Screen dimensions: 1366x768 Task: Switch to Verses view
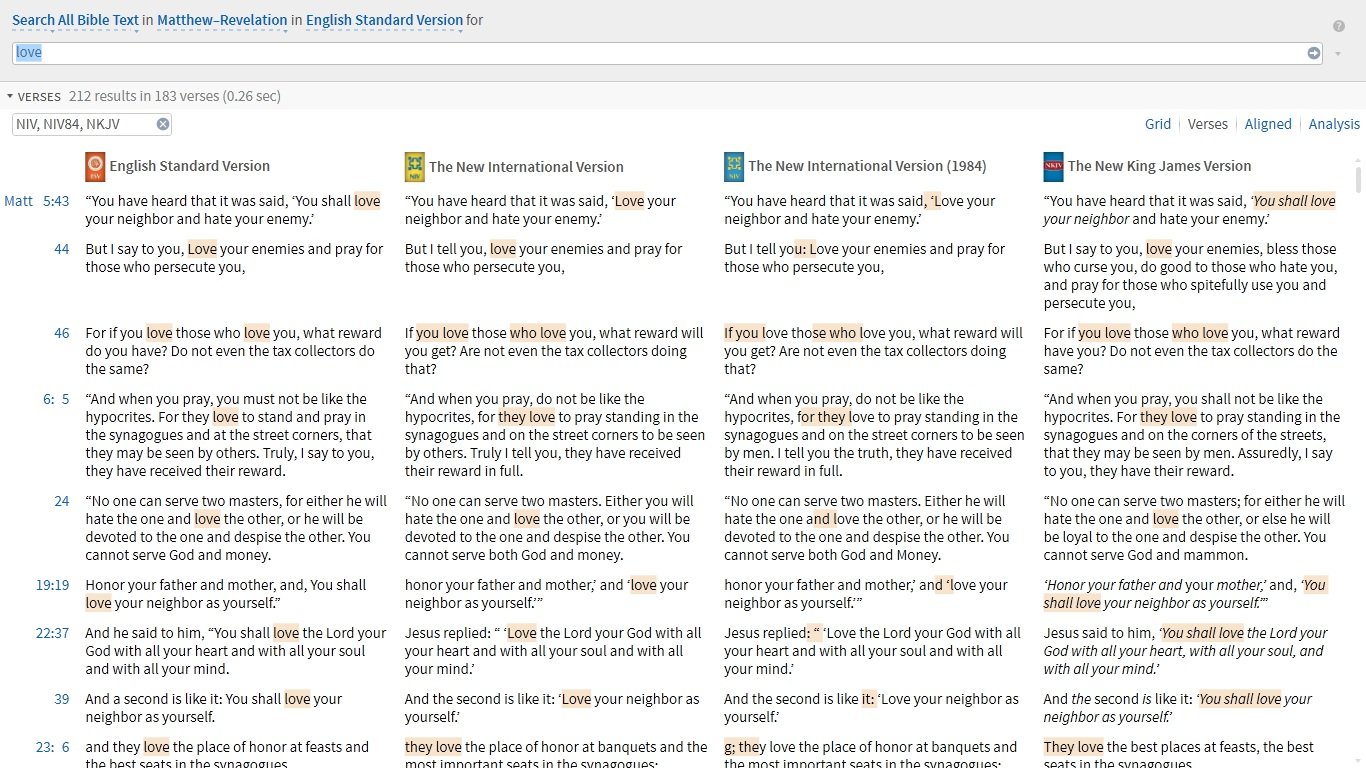(x=1208, y=124)
